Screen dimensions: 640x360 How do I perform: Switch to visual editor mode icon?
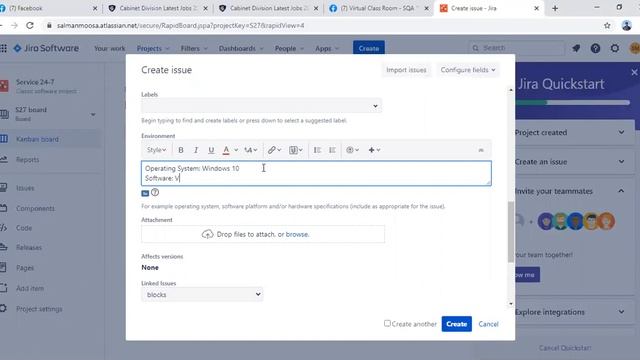point(145,193)
